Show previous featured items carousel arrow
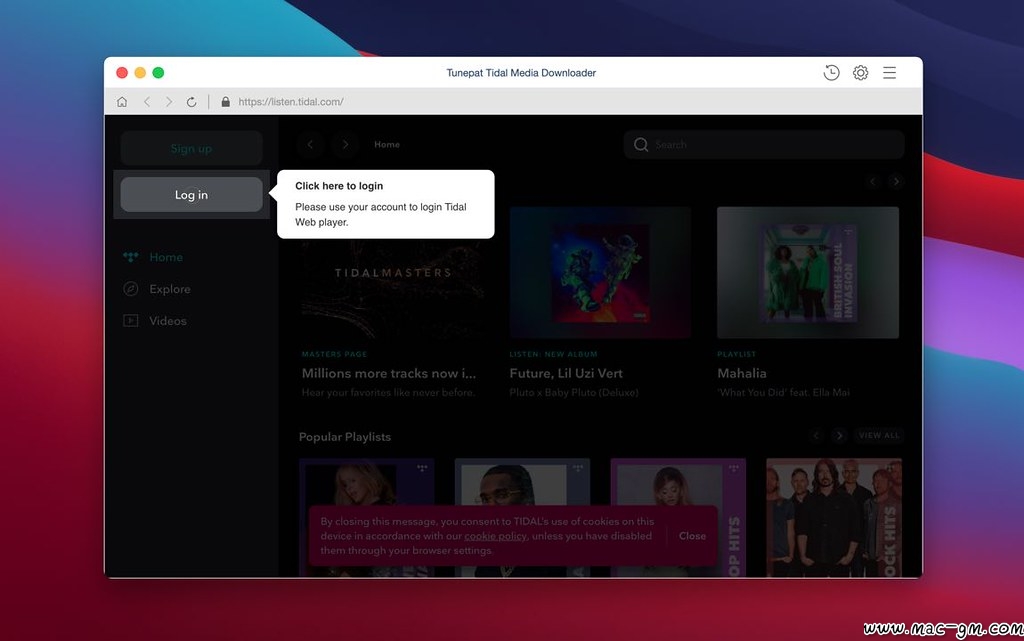 (x=873, y=181)
